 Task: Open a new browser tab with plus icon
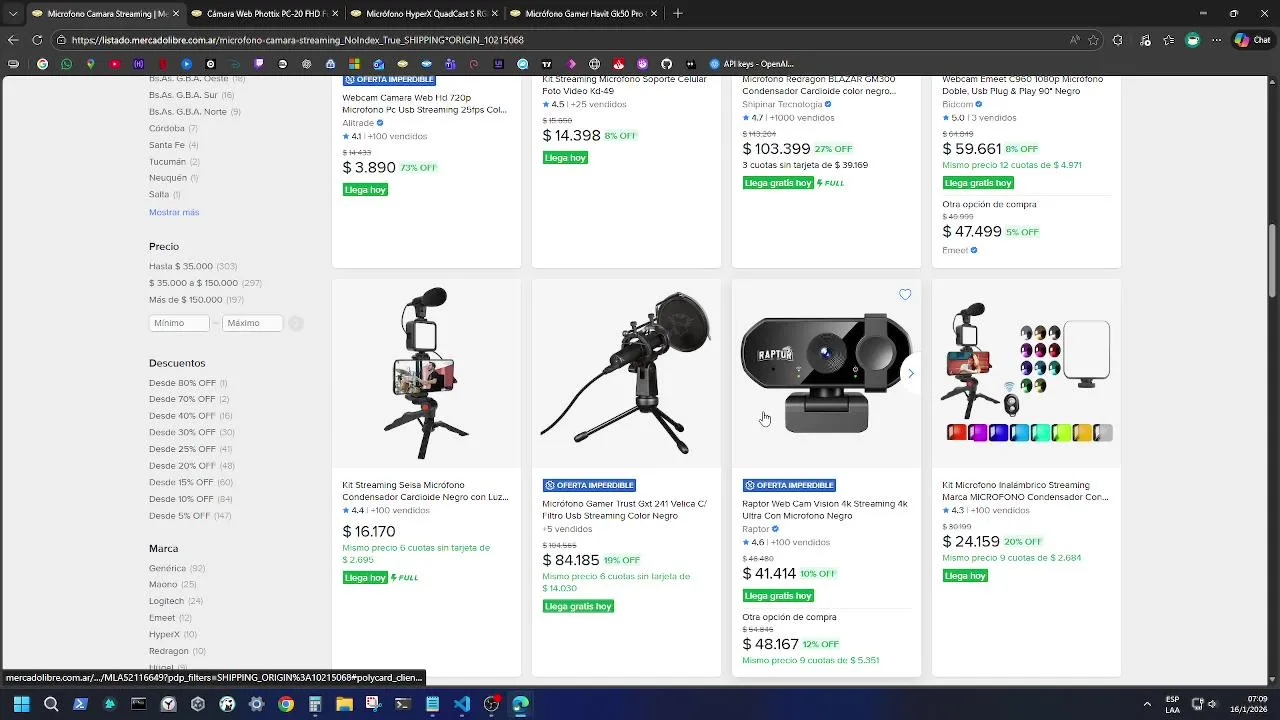point(678,13)
